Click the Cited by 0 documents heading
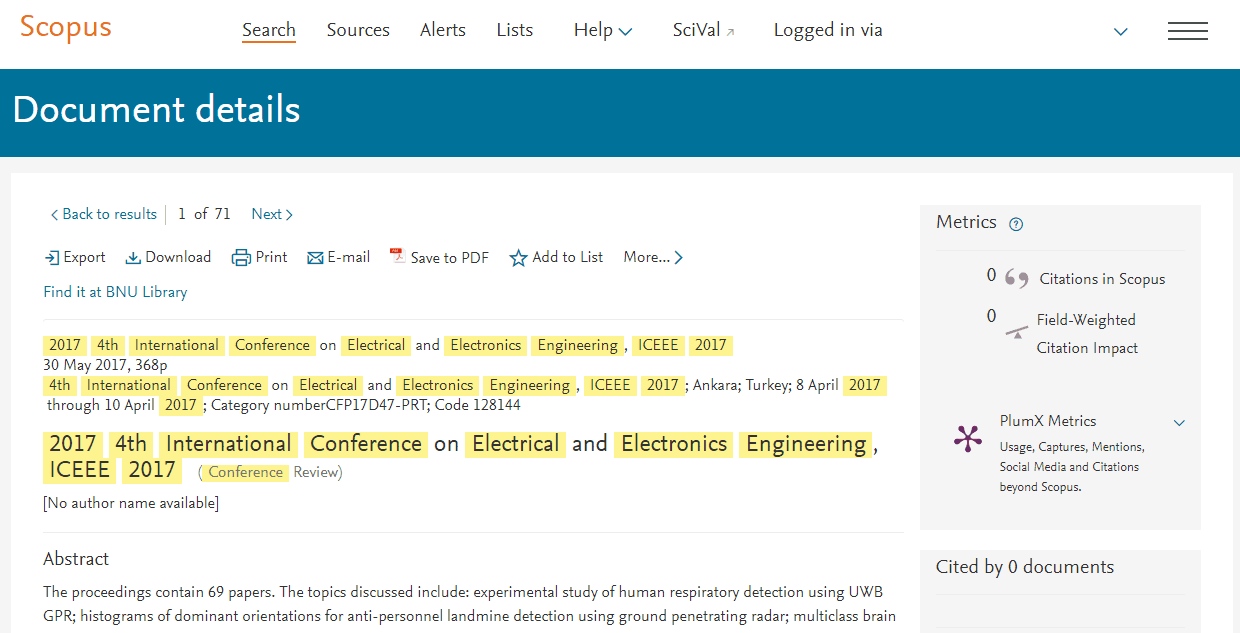The width and height of the screenshot is (1240, 633). pos(1025,567)
